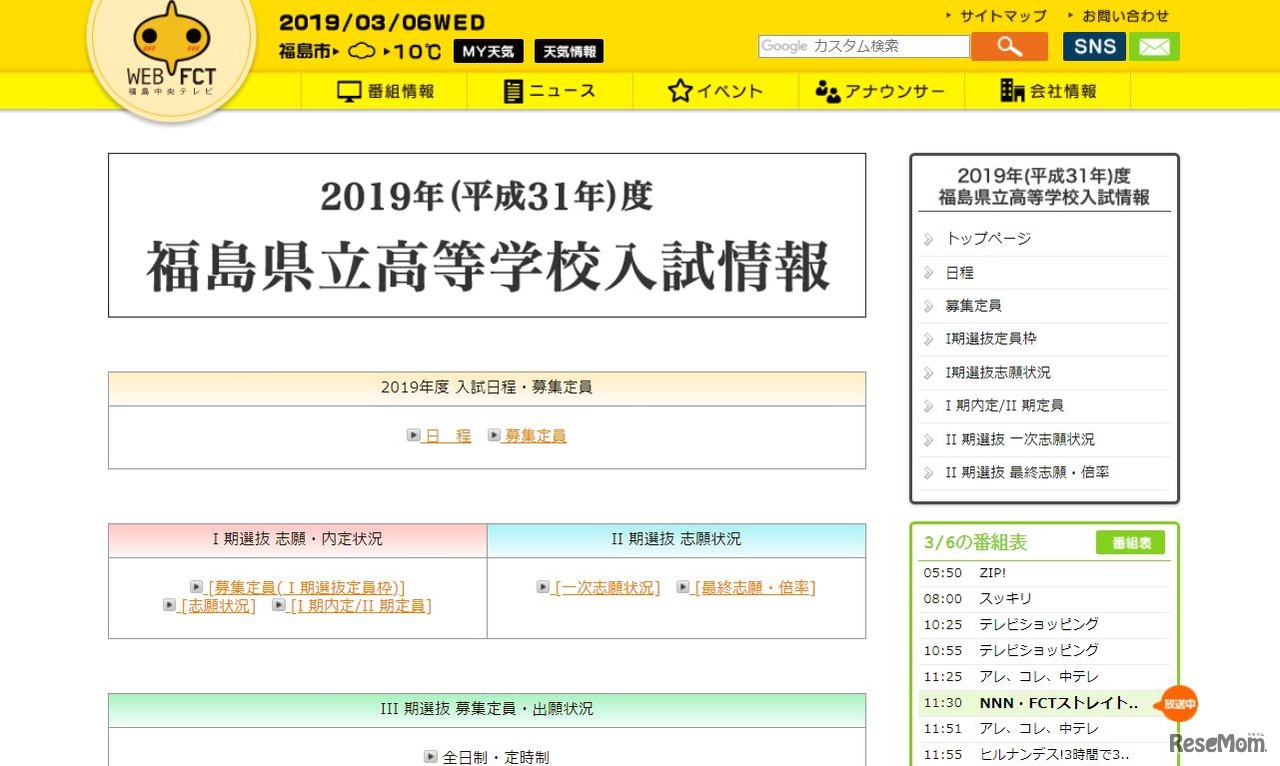
Task: Open the アナウンサー people icon
Action: 831,90
